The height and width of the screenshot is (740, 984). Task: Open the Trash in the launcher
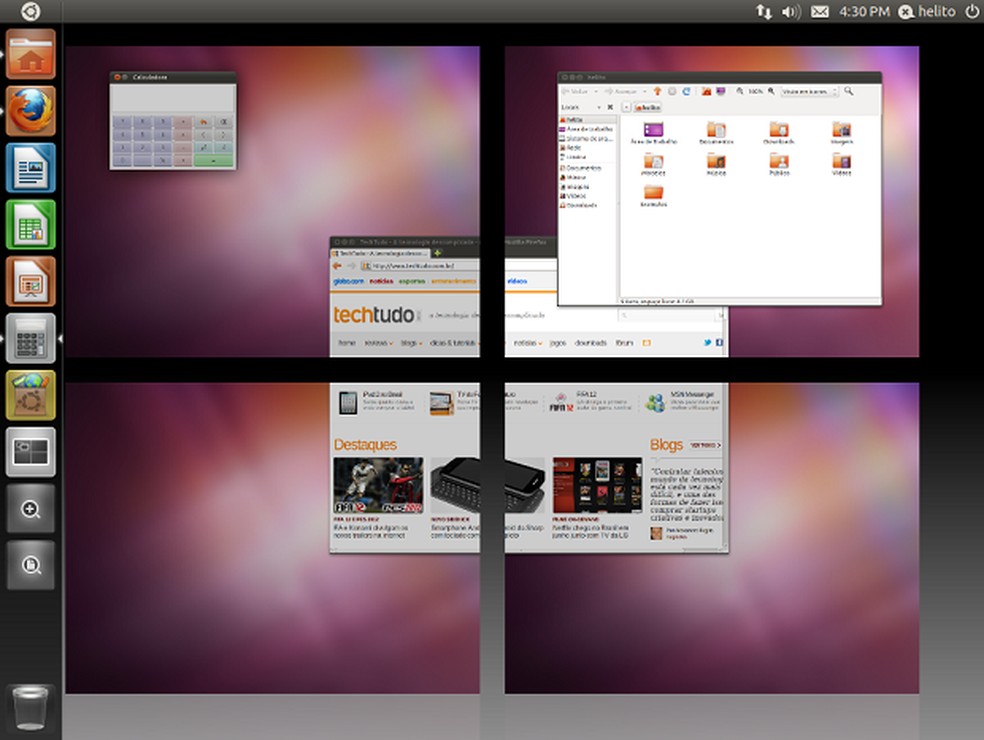click(x=30, y=708)
